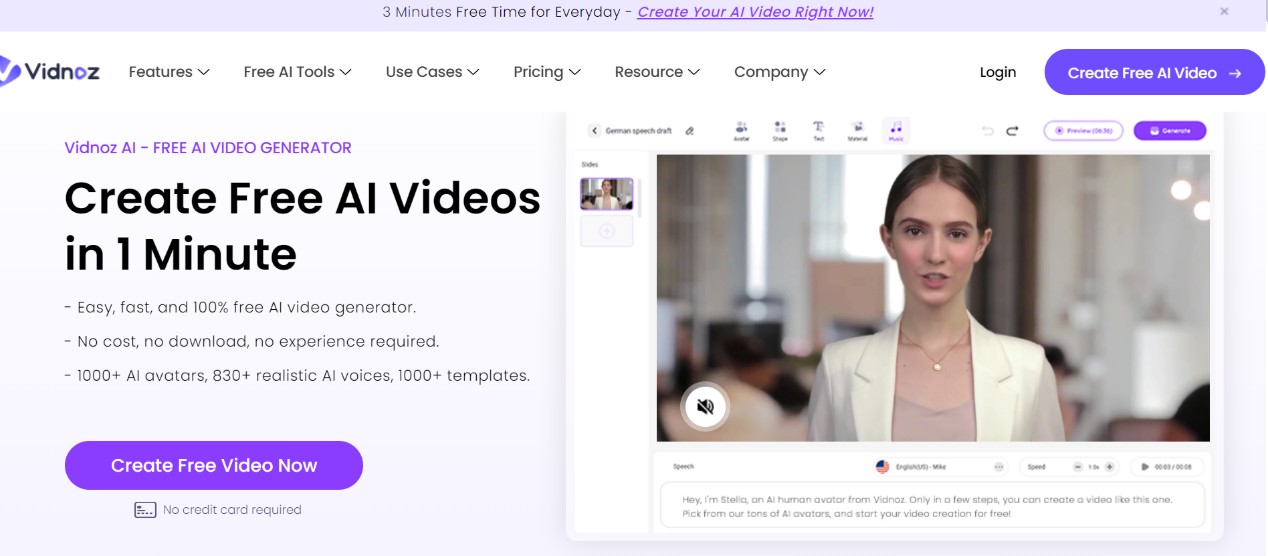The width and height of the screenshot is (1268, 556).
Task: Click the '1000+ AI avatars' bullet text
Action: click(x=297, y=376)
